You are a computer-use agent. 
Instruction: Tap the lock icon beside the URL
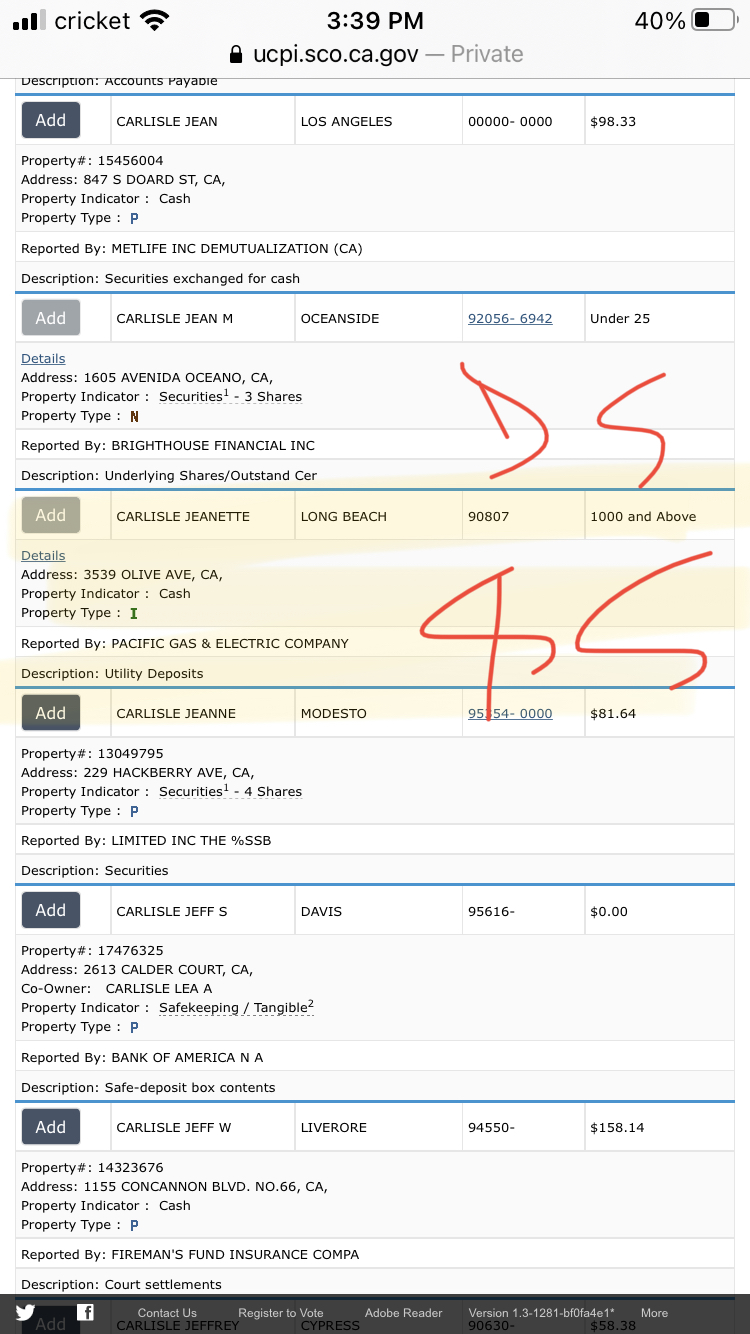pyautogui.click(x=236, y=54)
